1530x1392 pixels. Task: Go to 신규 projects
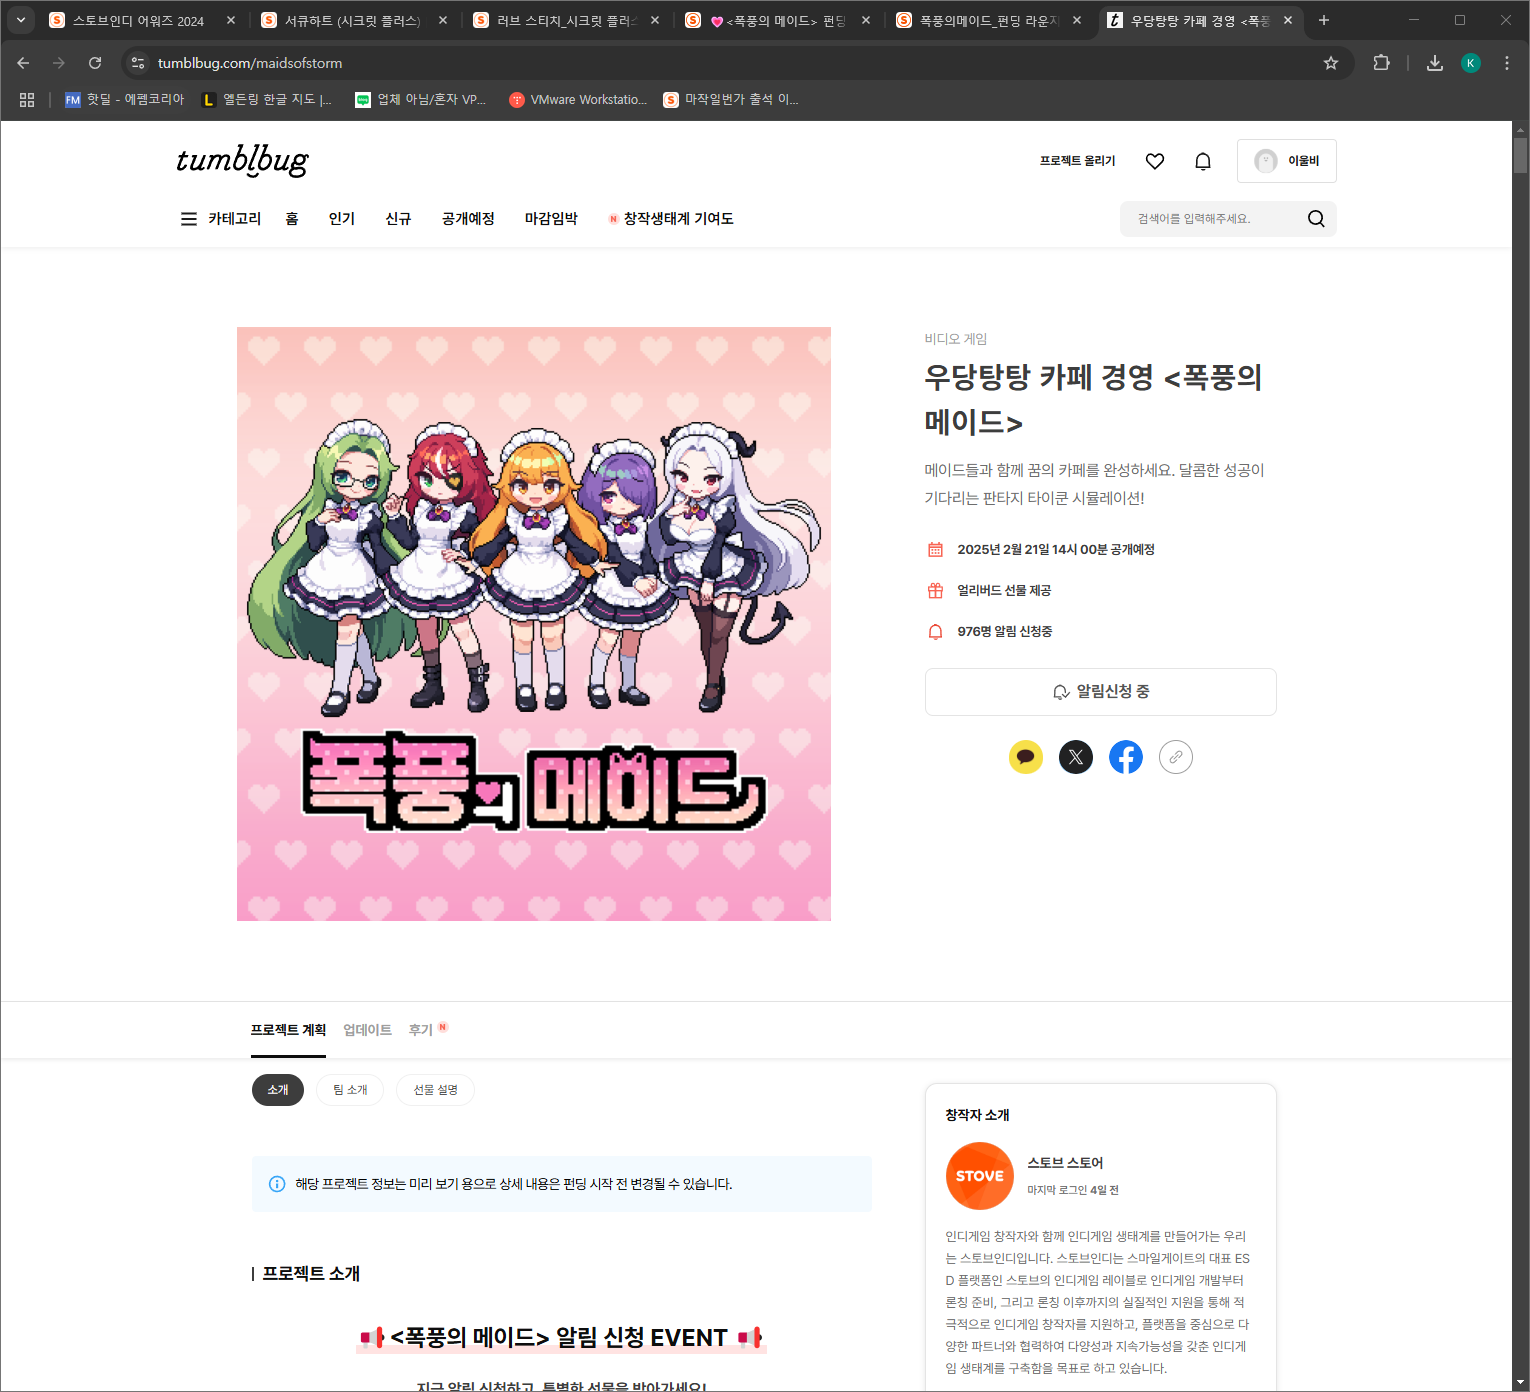[x=398, y=219]
